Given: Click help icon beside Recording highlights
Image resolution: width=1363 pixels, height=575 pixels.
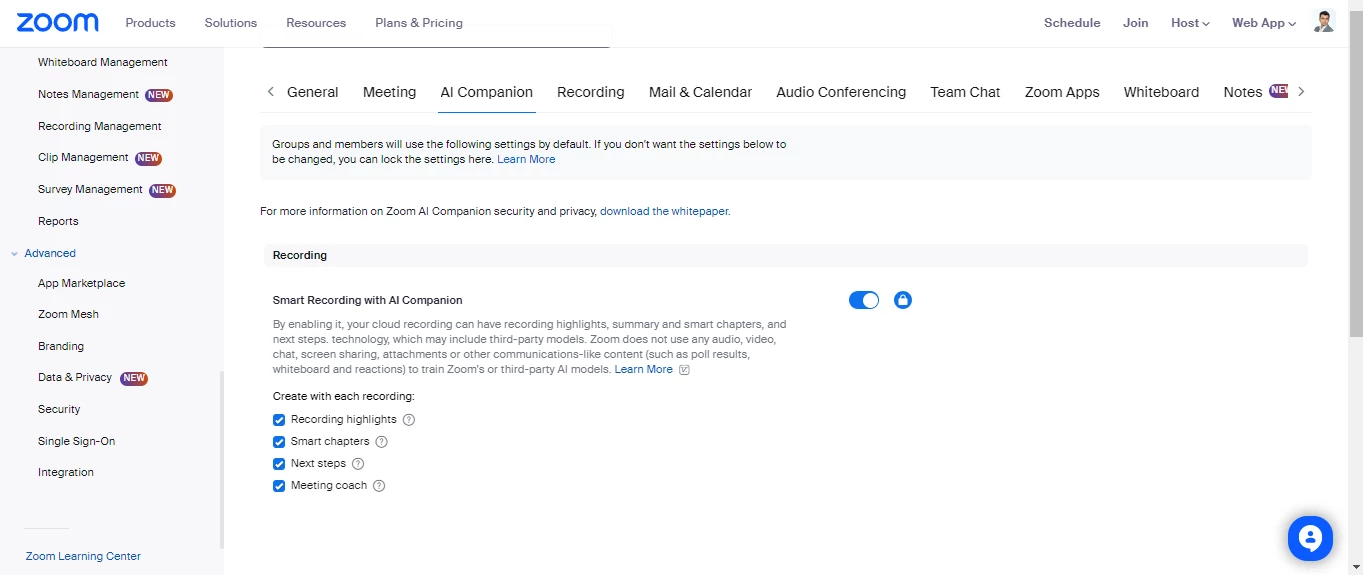Looking at the screenshot, I should 408,420.
